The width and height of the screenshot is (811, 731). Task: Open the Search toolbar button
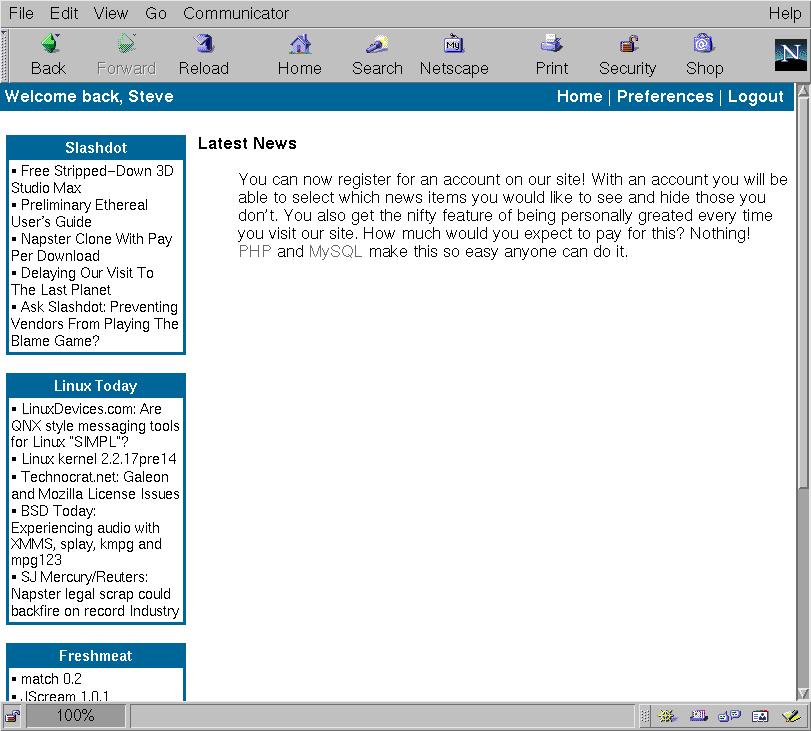coord(377,55)
